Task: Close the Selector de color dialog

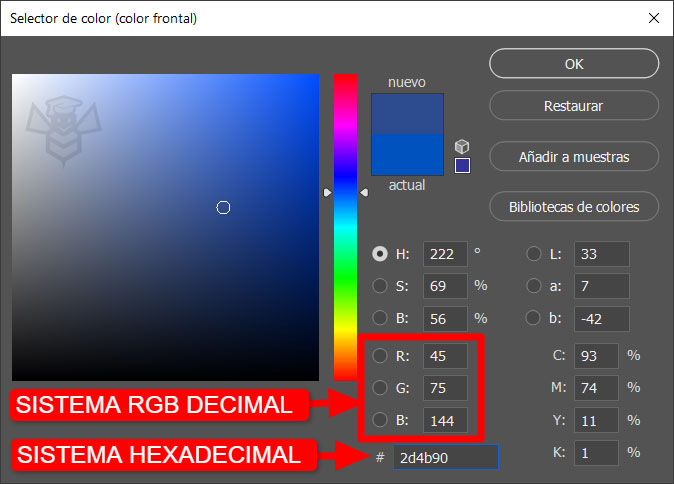Action: (x=654, y=18)
